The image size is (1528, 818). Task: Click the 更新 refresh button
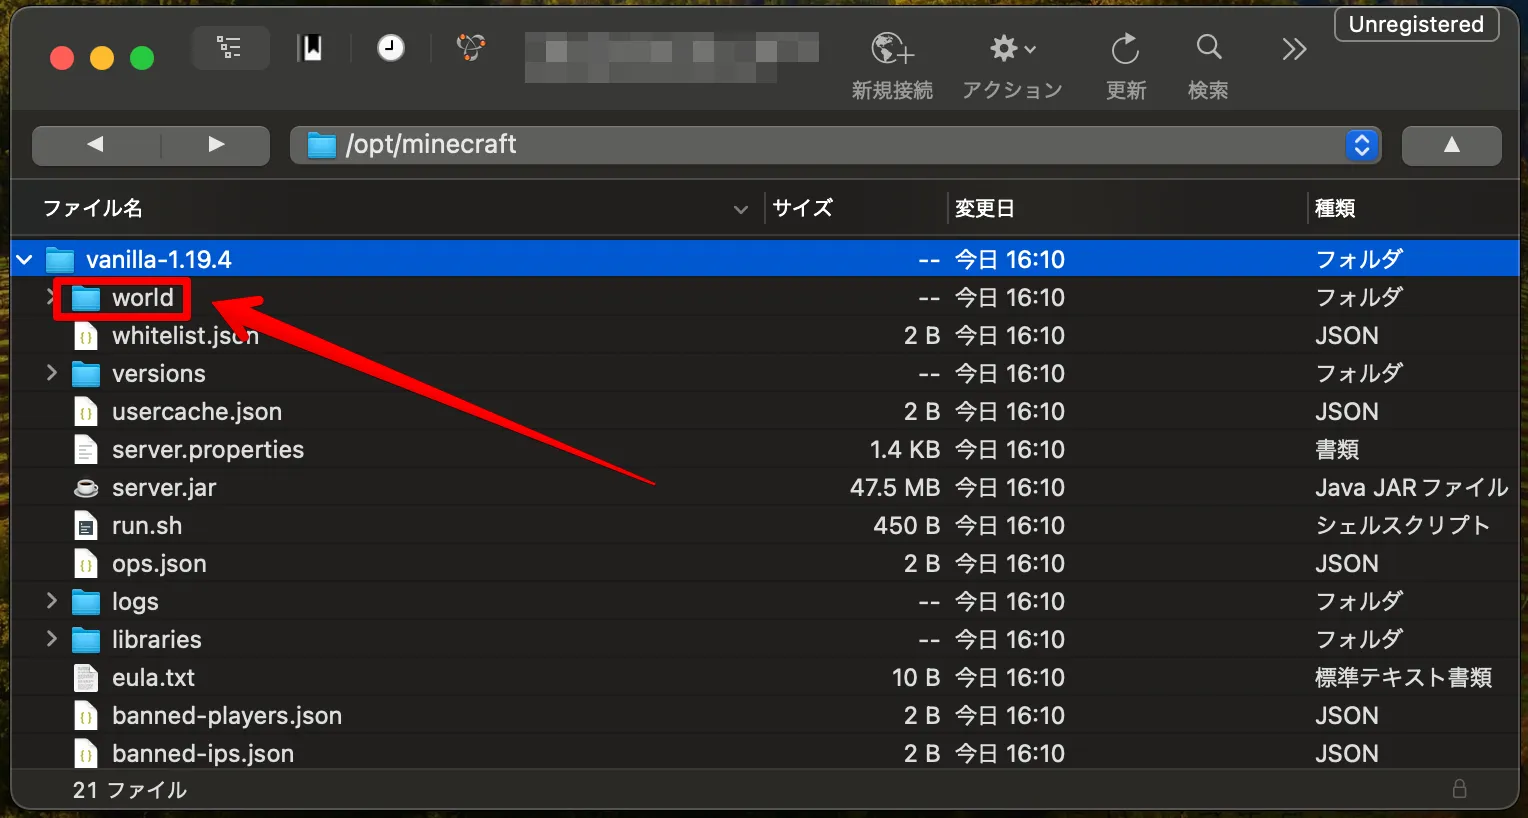coord(1126,66)
